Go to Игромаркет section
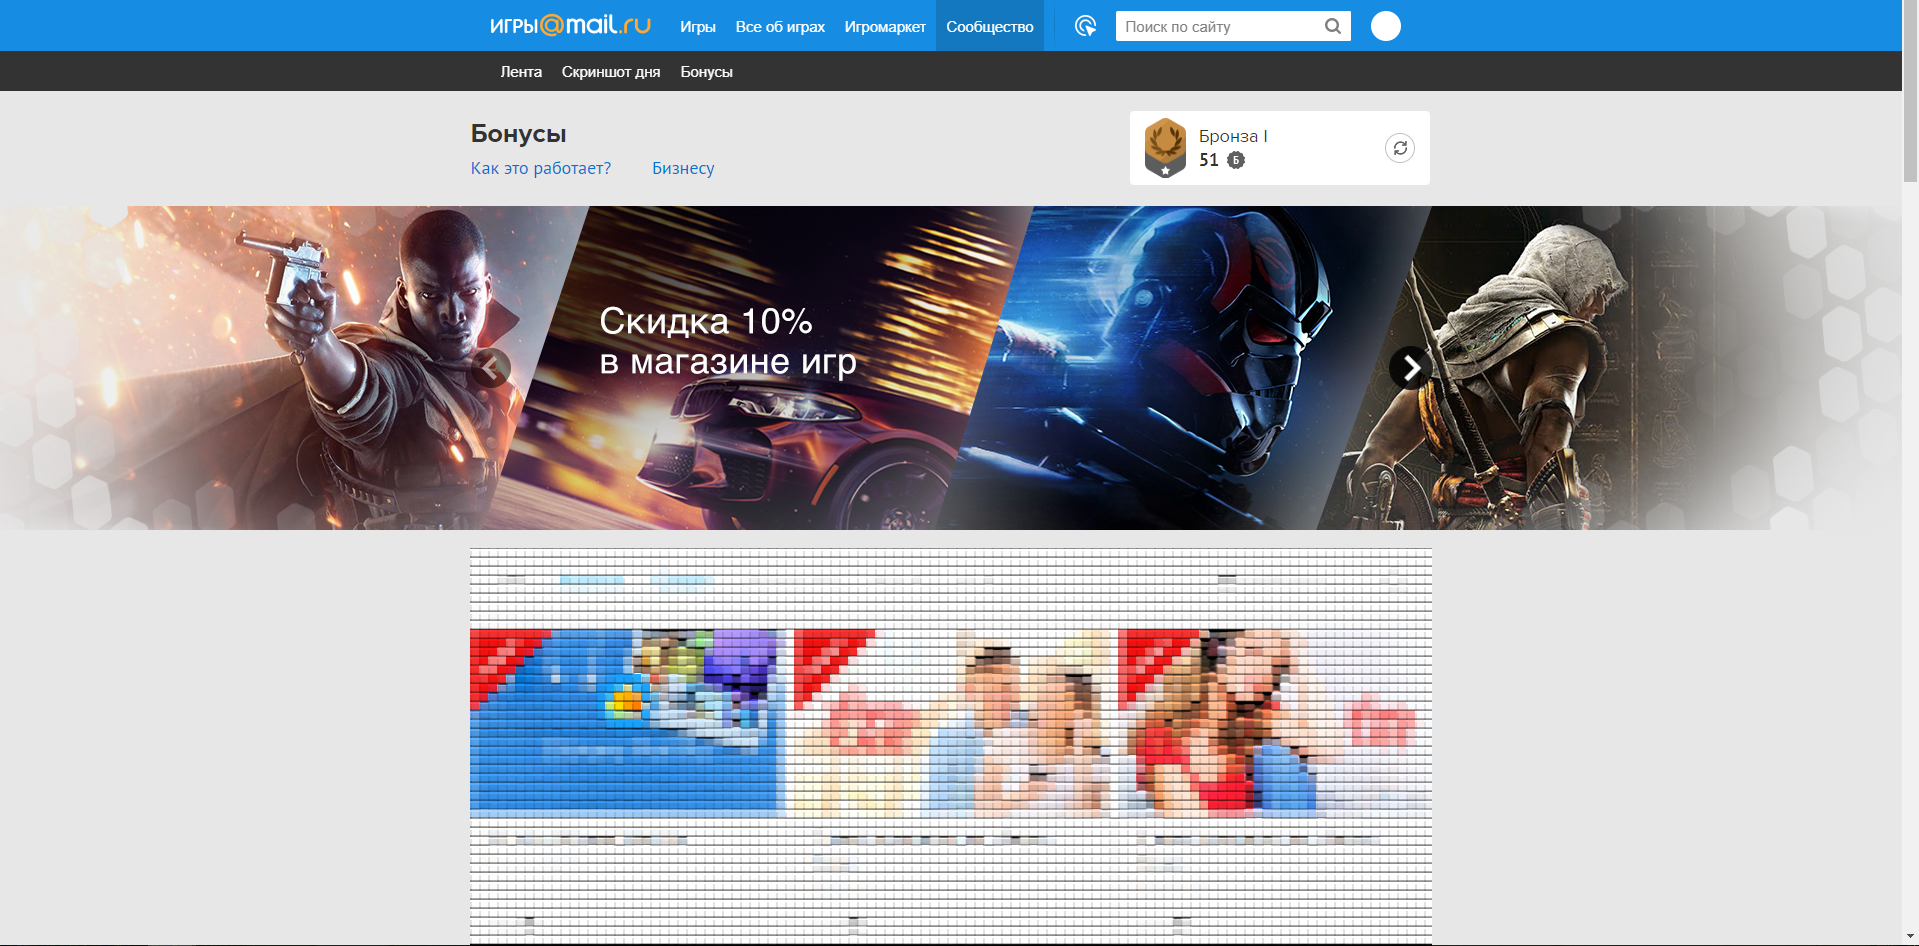Viewport: 1919px width, 946px height. (885, 26)
